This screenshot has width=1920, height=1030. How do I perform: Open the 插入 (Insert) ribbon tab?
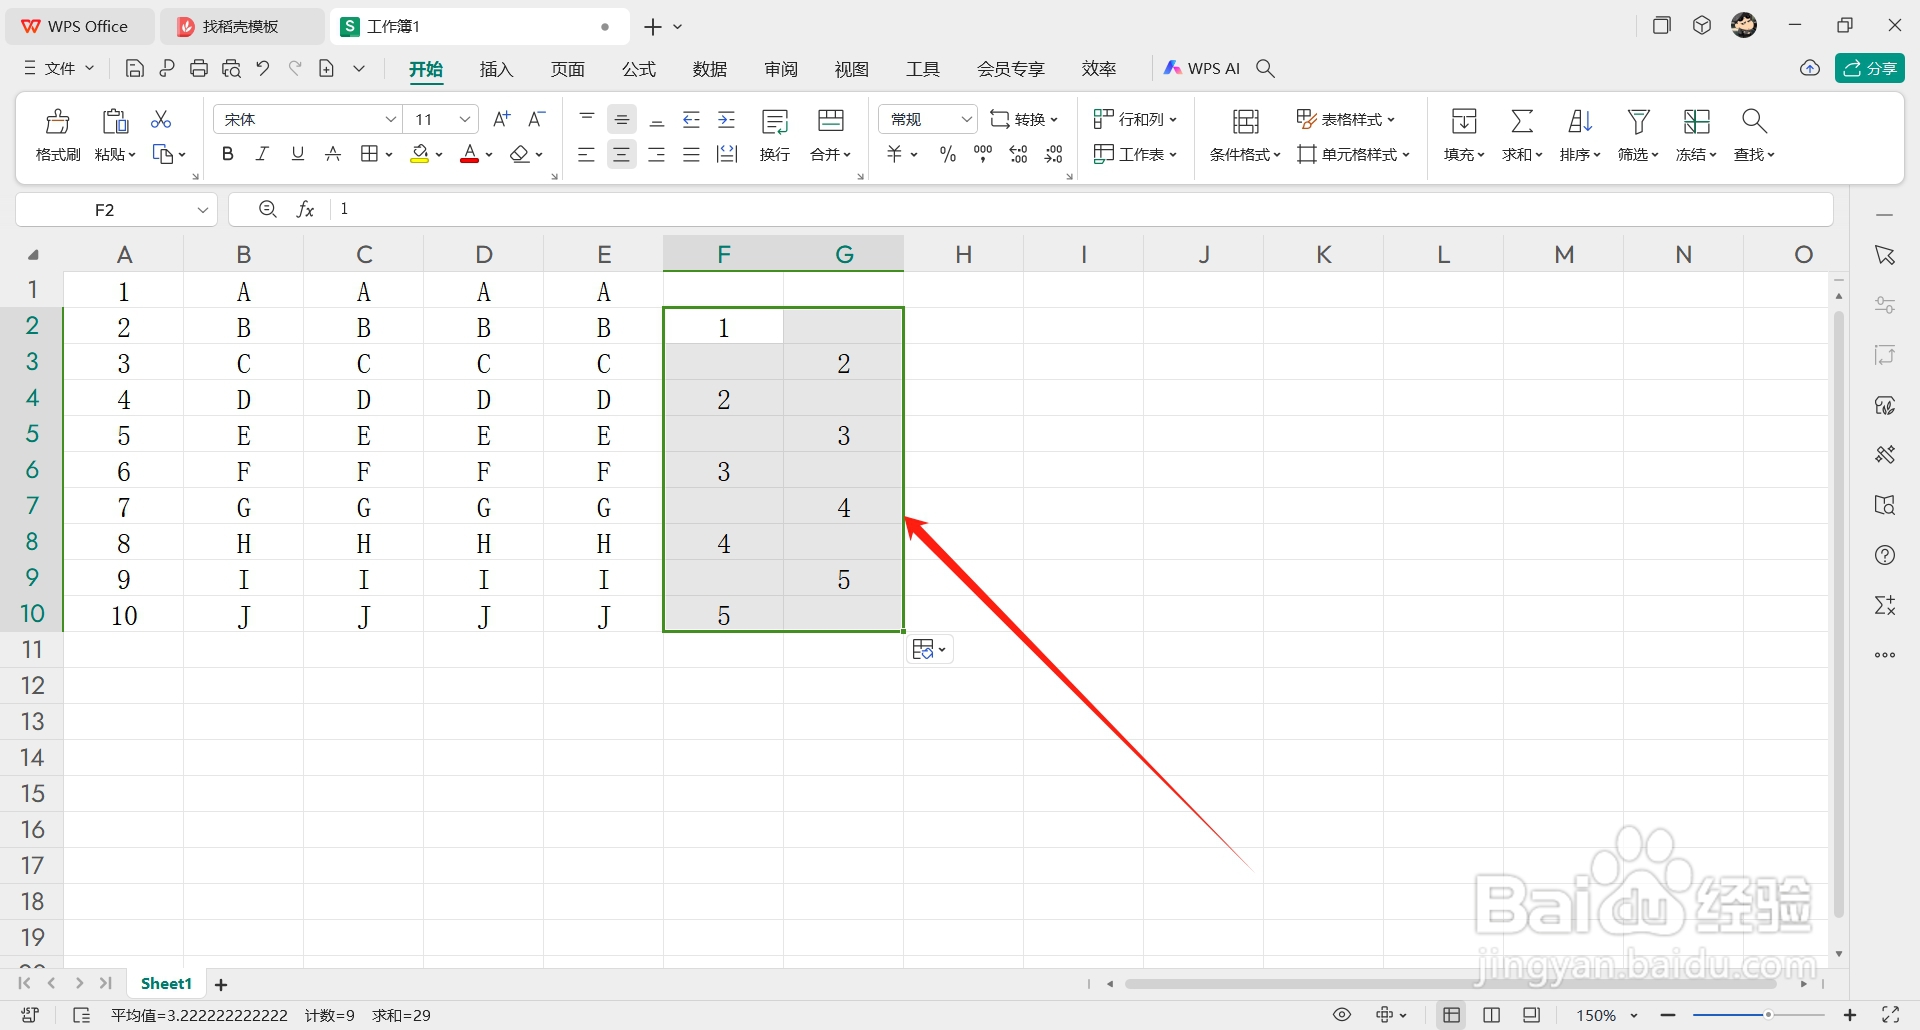click(496, 69)
